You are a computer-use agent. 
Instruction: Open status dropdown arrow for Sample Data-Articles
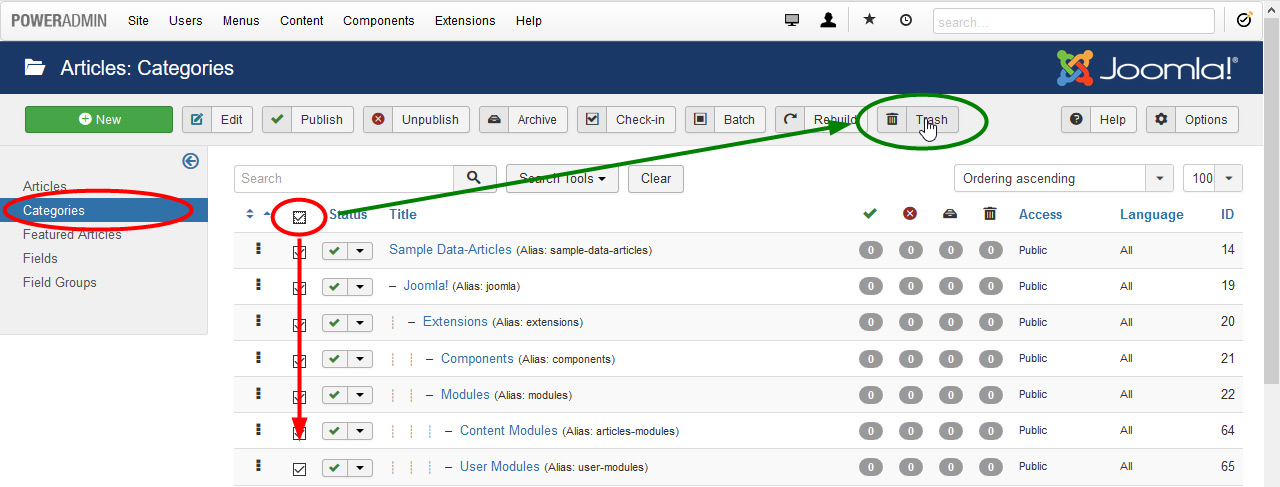[360, 251]
